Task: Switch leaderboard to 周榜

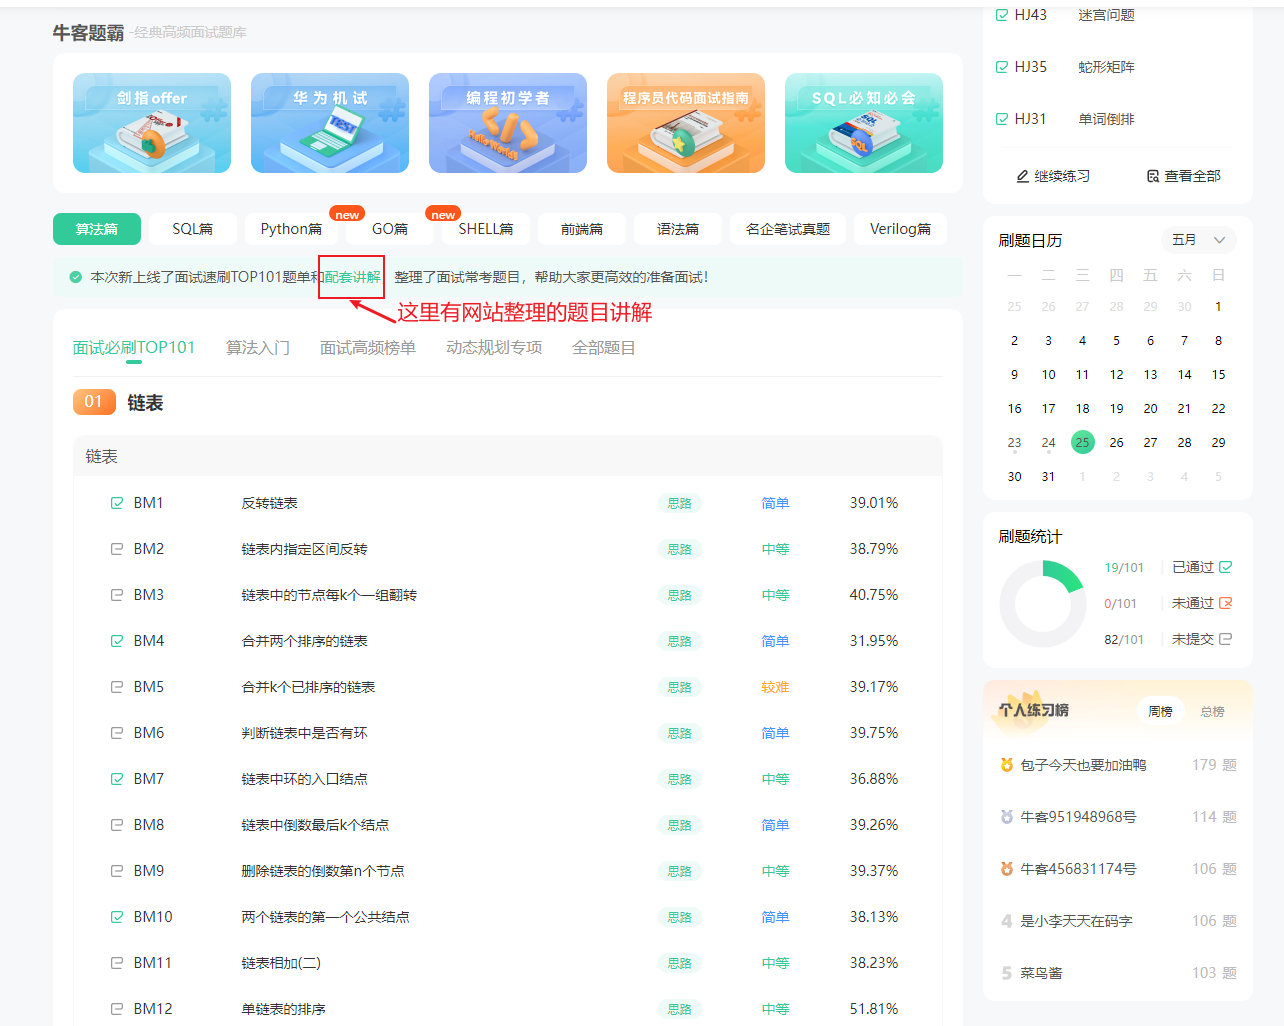Action: point(1160,711)
